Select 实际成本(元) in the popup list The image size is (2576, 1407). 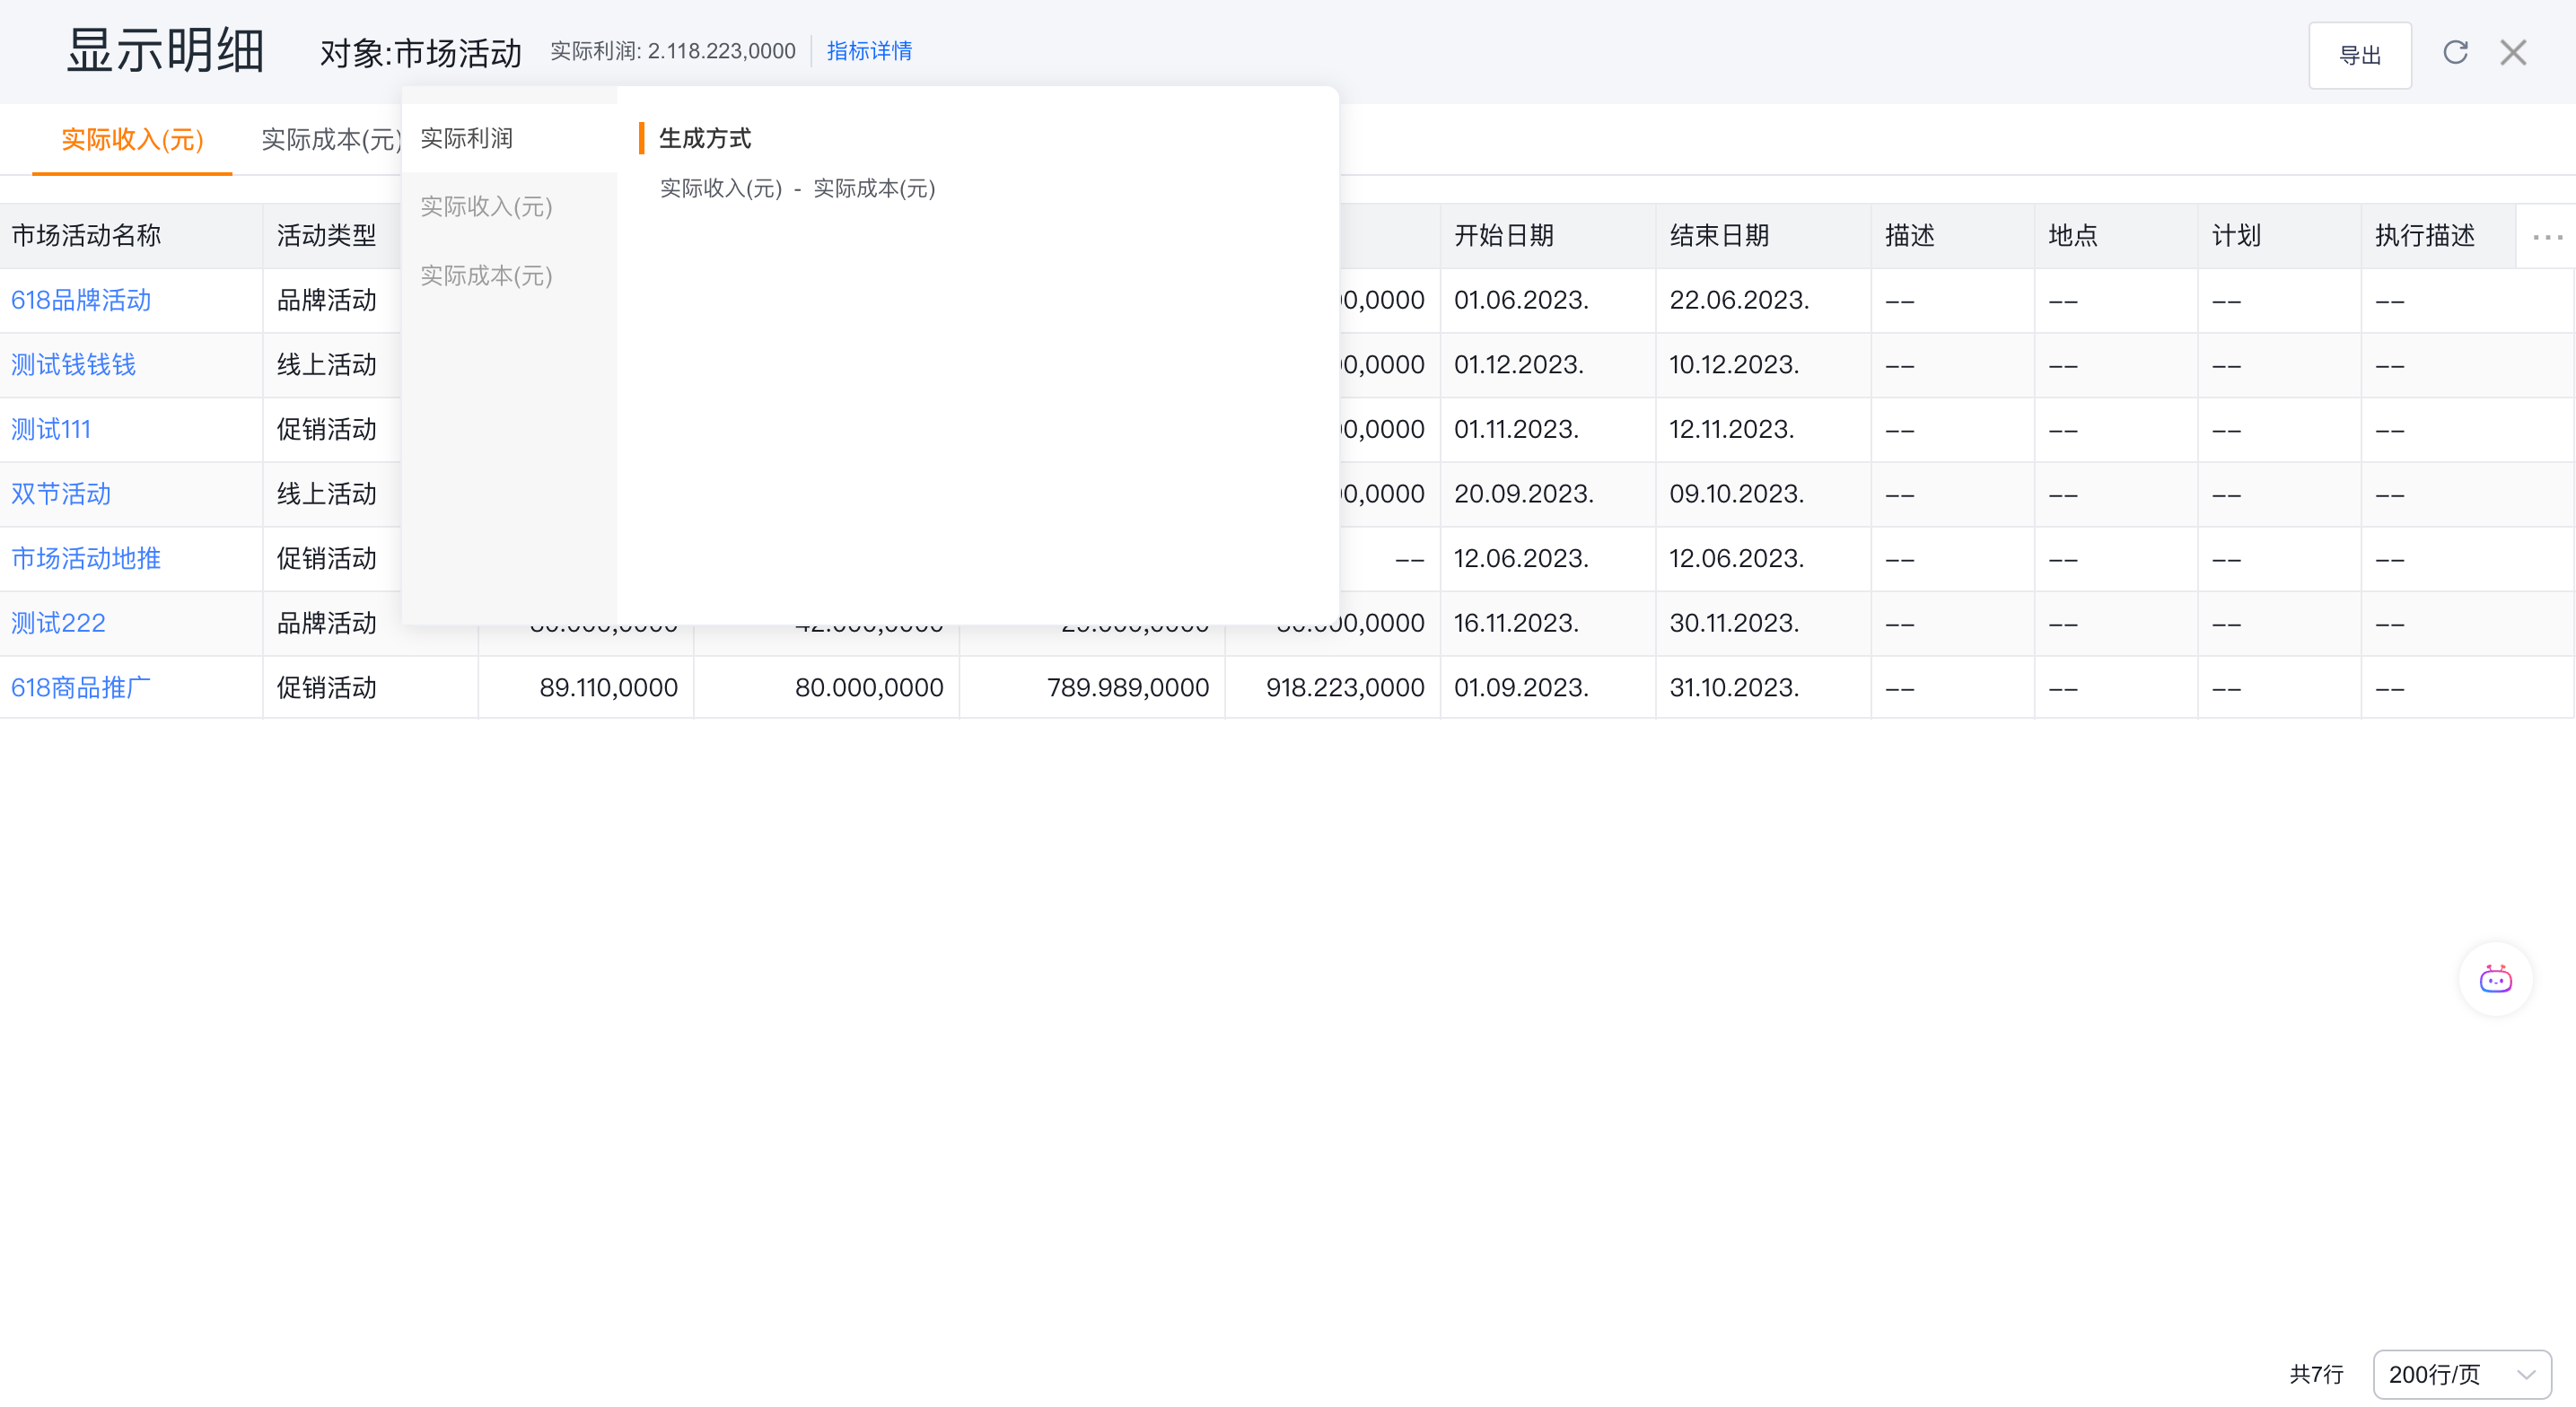[x=486, y=275]
